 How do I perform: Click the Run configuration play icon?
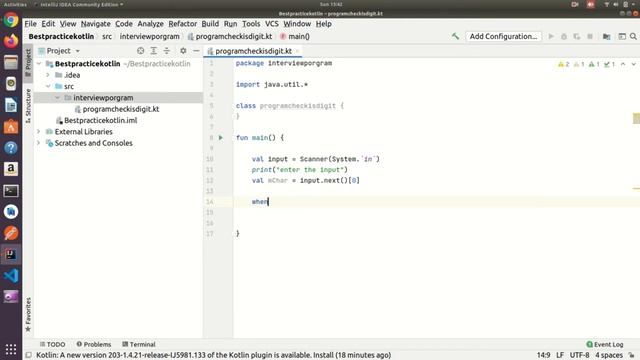coord(551,36)
